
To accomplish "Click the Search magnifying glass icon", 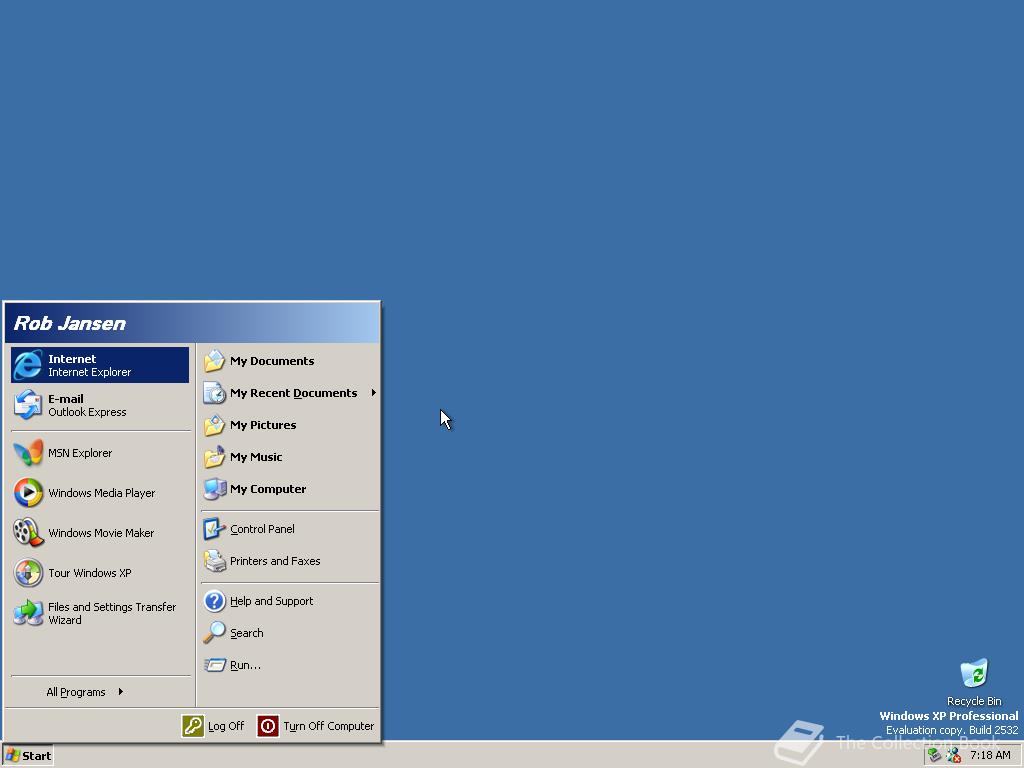I will click(214, 633).
